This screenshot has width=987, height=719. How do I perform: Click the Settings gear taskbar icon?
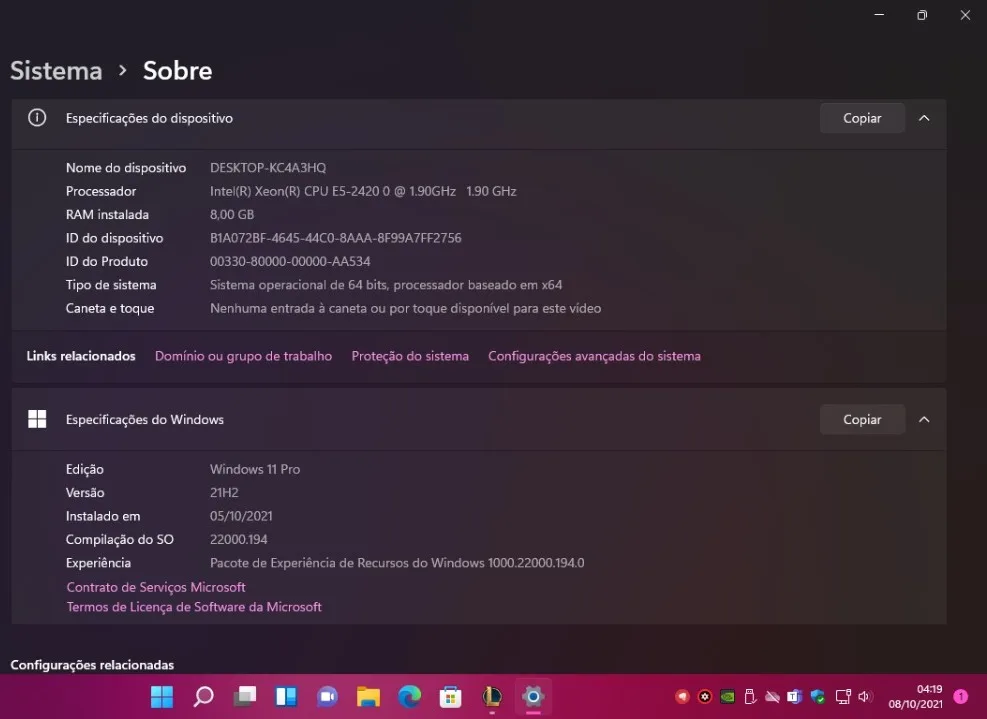[533, 696]
